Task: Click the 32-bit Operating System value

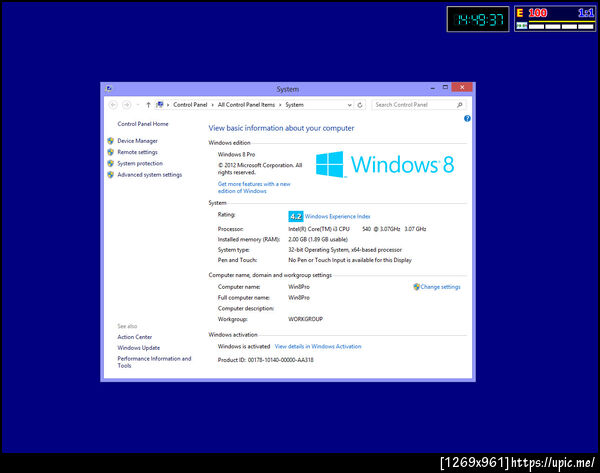Action: [345, 250]
